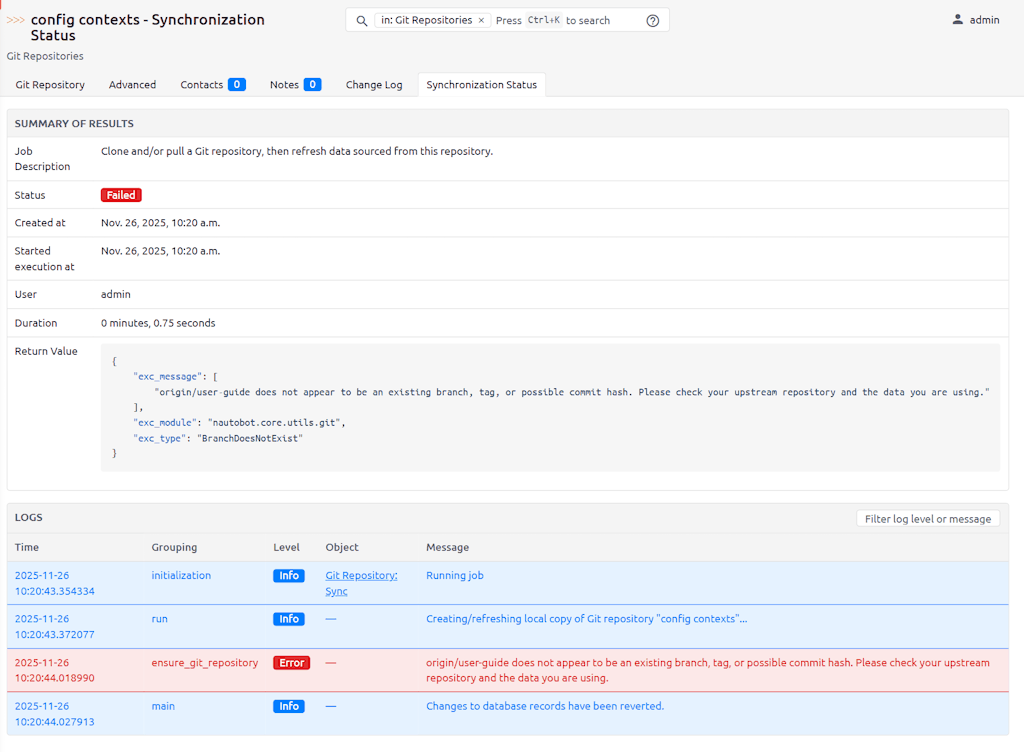Click the Filter log level or message field

pyautogui.click(x=927, y=519)
